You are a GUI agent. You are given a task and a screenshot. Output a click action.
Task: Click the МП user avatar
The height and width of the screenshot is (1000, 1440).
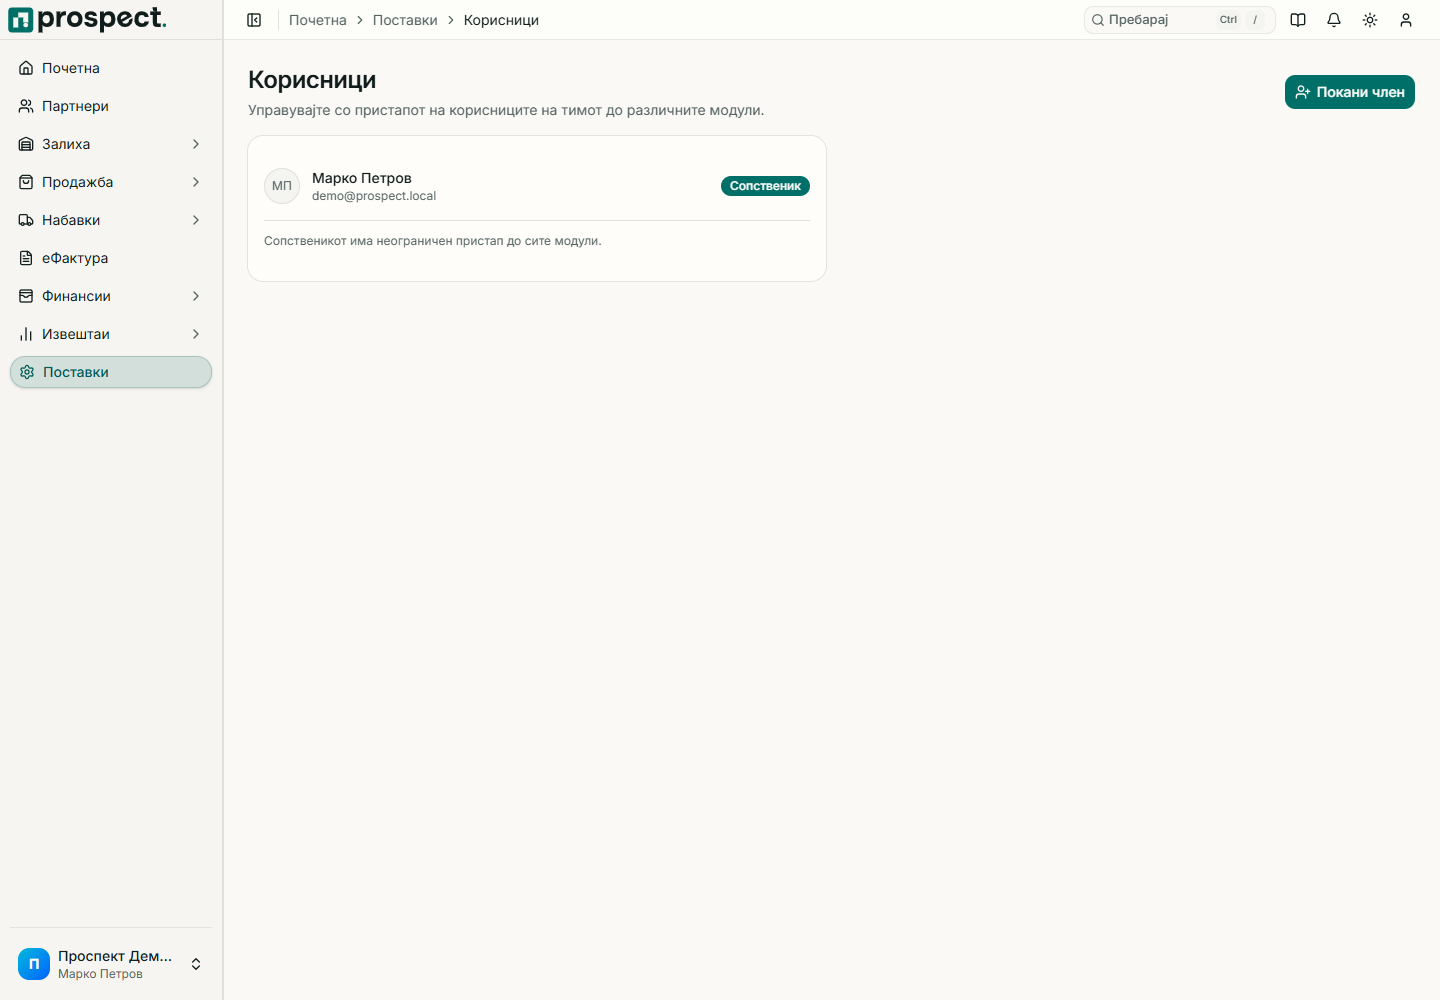pyautogui.click(x=282, y=186)
